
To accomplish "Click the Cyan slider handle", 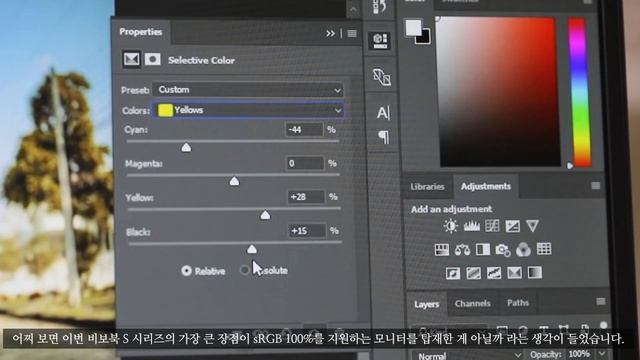I will tap(186, 147).
